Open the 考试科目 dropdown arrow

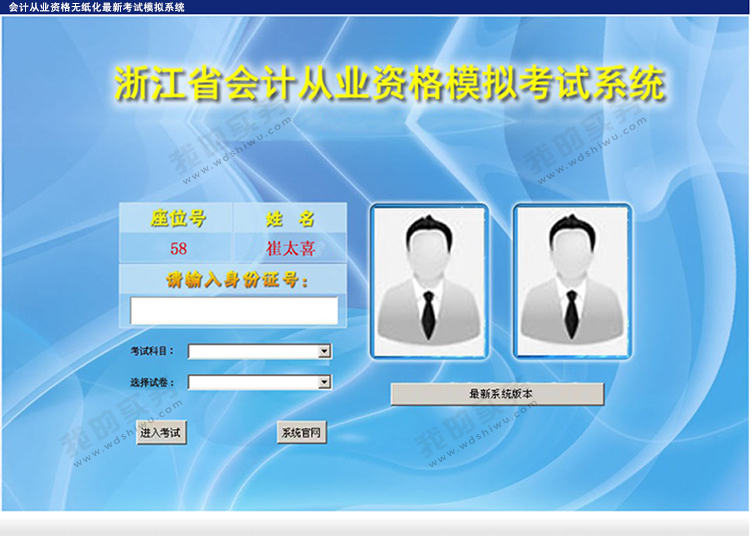pyautogui.click(x=324, y=352)
